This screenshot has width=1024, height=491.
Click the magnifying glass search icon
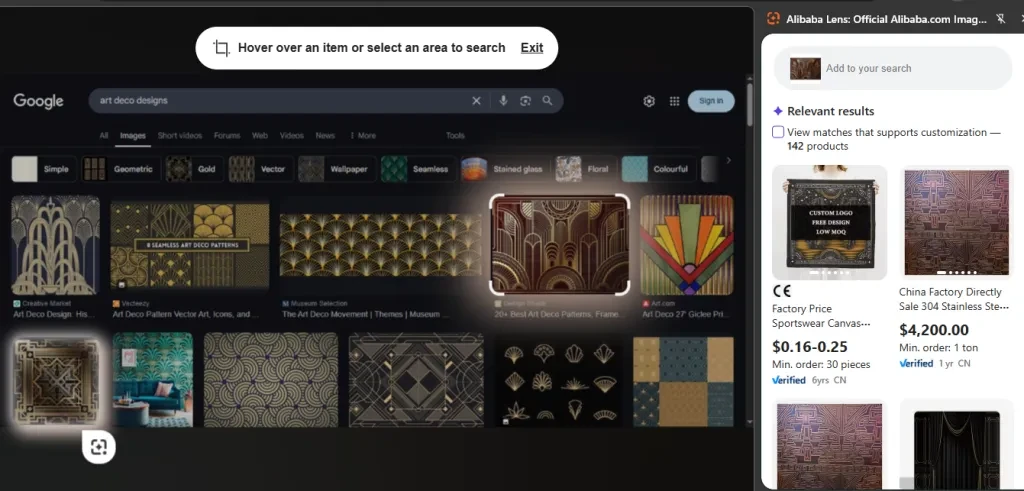point(547,101)
